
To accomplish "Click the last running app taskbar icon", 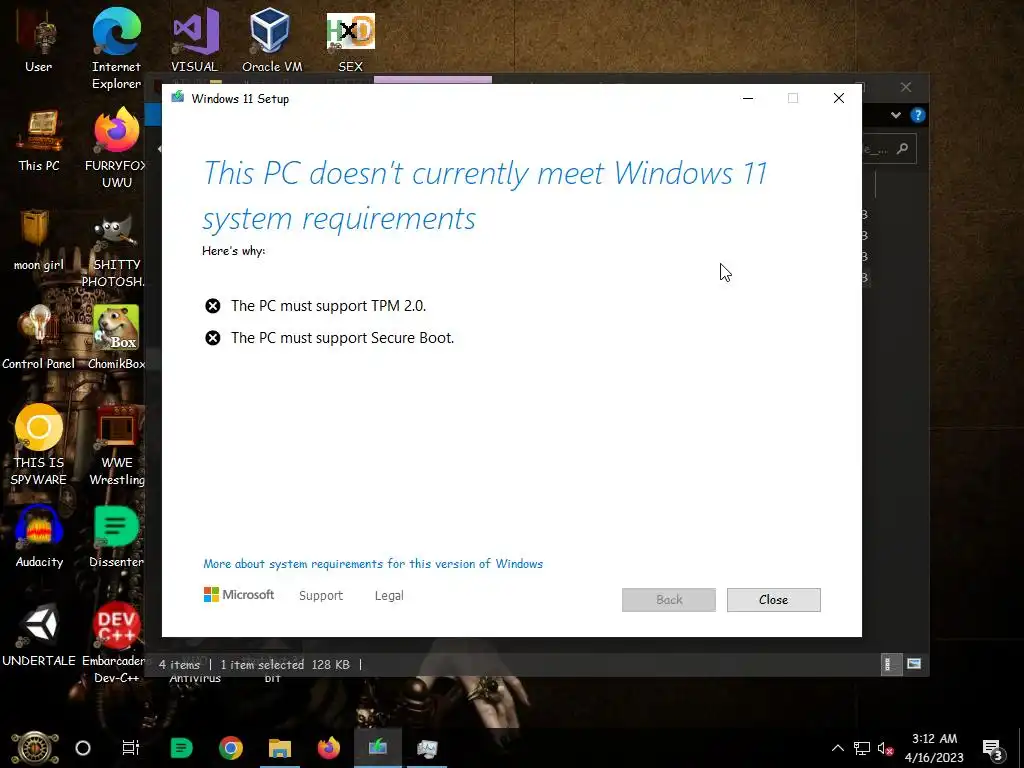I will pyautogui.click(x=427, y=748).
